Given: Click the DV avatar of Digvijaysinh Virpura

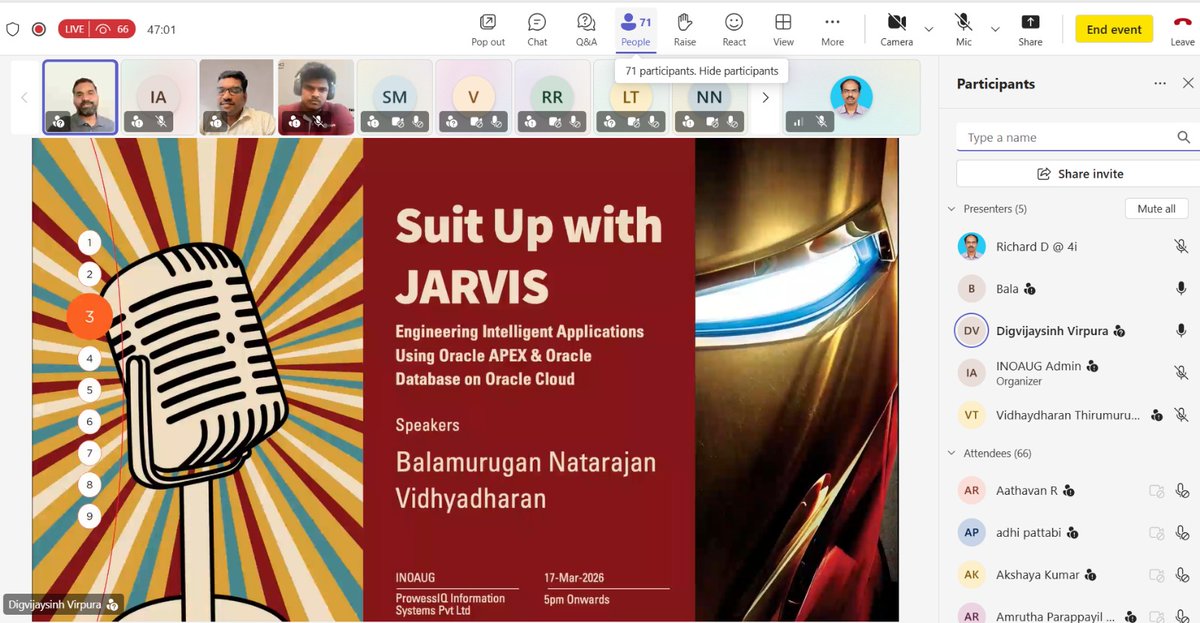Looking at the screenshot, I should point(971,330).
